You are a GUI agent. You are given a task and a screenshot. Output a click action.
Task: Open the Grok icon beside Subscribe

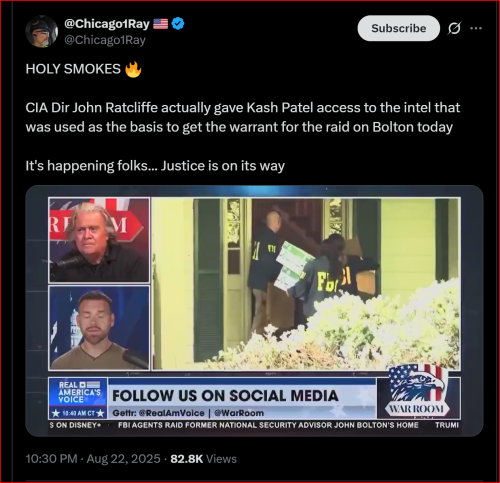[454, 28]
